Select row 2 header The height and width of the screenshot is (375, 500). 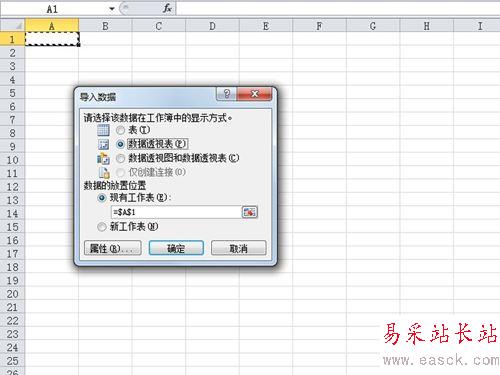[13, 53]
